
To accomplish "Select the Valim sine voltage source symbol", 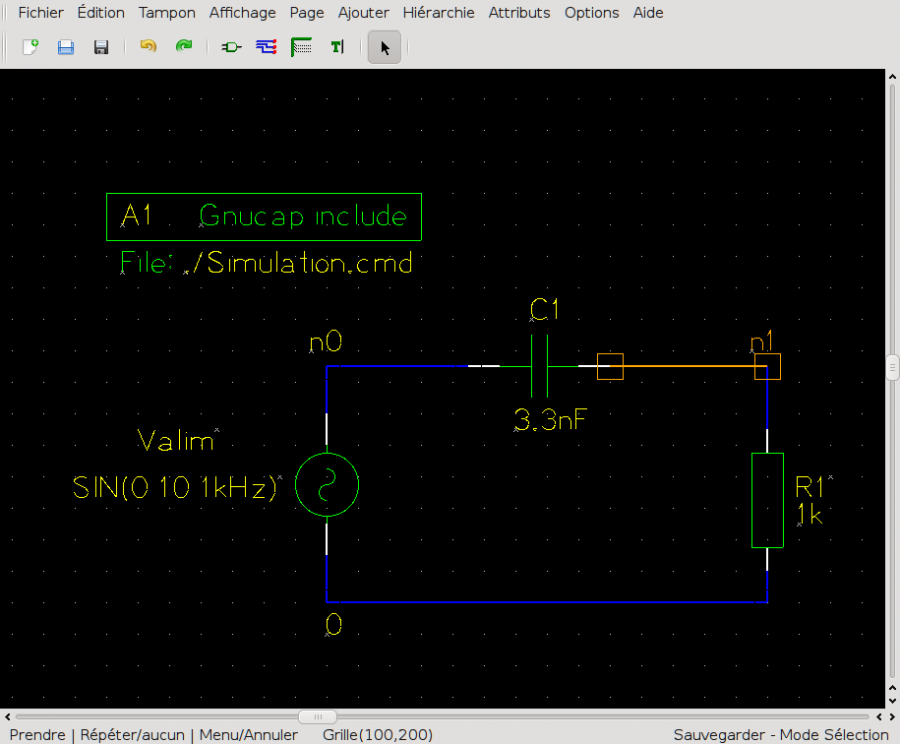I will point(327,485).
